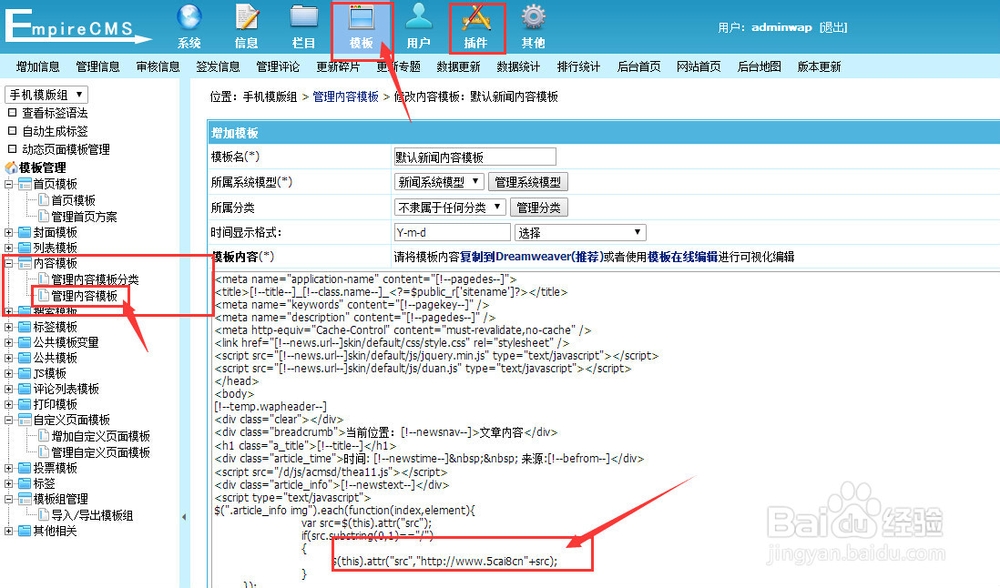Expand the 列表模板 tree node
Viewport: 1000px width, 588px height.
coord(9,247)
